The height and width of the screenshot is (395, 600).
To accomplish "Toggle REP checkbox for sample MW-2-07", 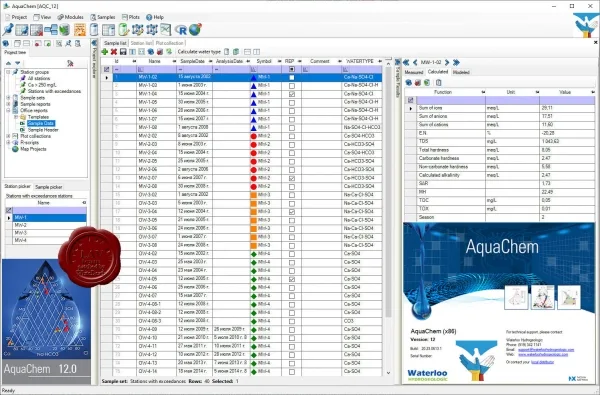I will tap(292, 178).
